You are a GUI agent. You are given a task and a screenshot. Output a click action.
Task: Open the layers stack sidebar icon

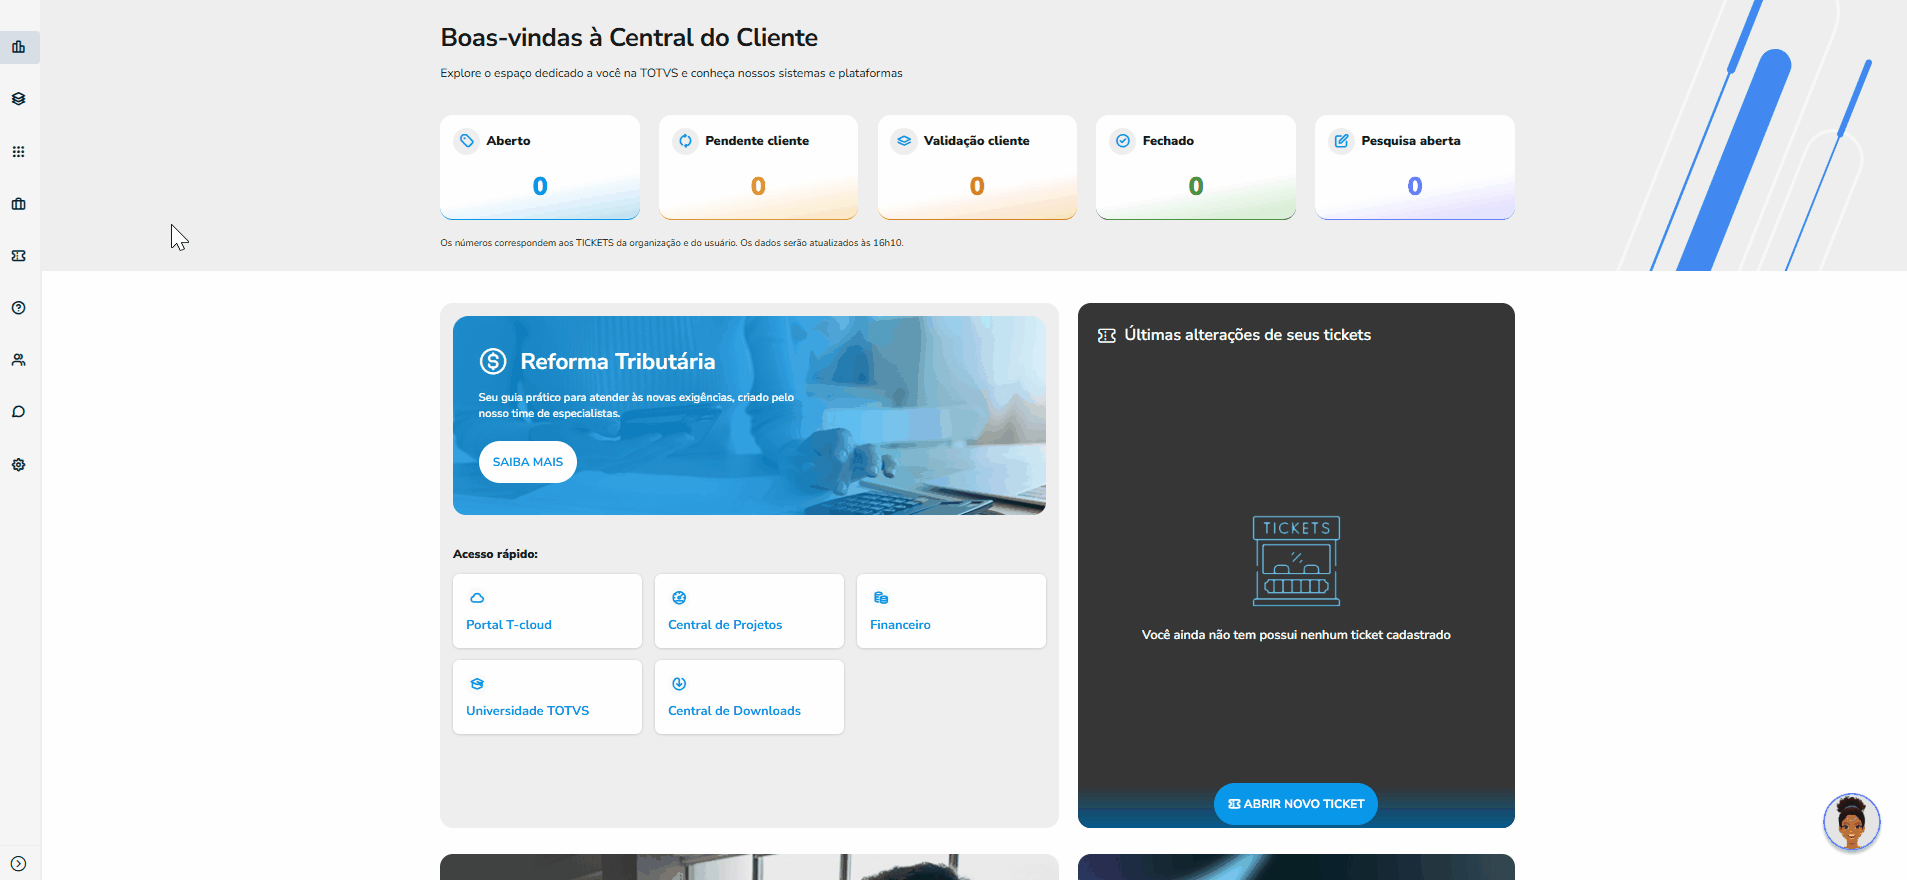[x=18, y=99]
